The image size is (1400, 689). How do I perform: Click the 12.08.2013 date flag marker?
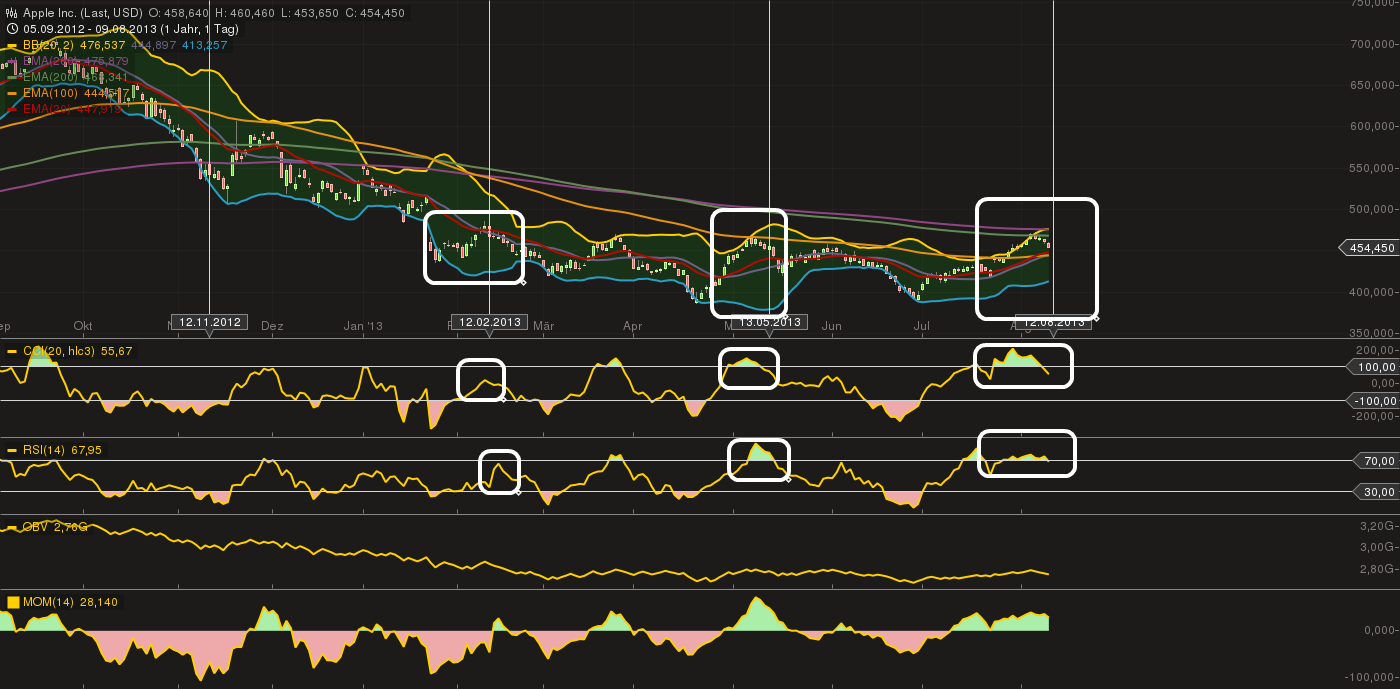[1053, 322]
